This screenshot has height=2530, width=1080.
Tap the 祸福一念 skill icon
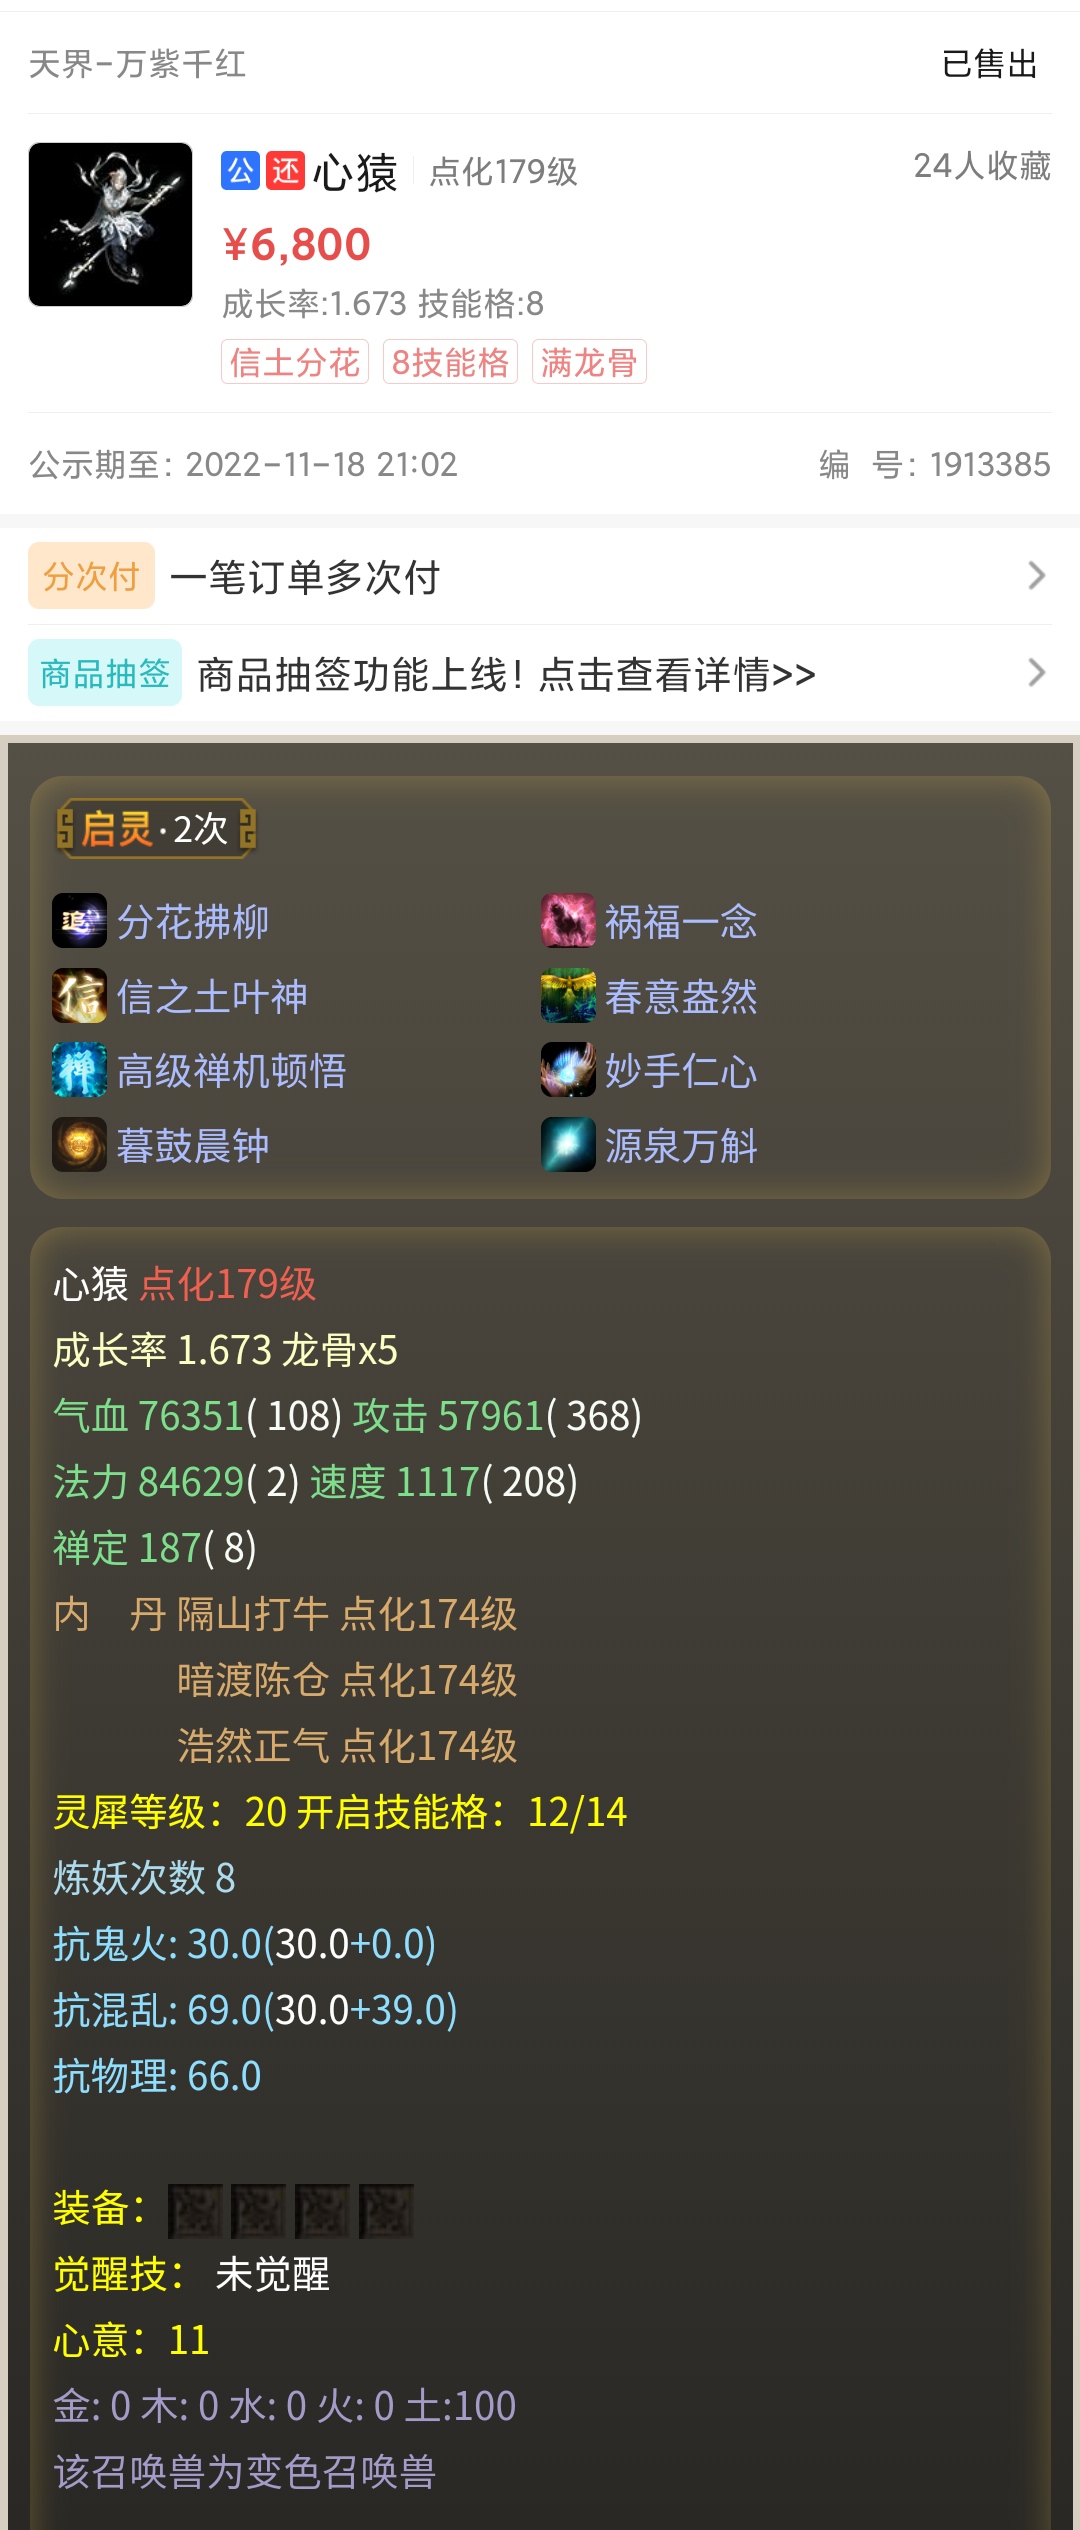(568, 920)
